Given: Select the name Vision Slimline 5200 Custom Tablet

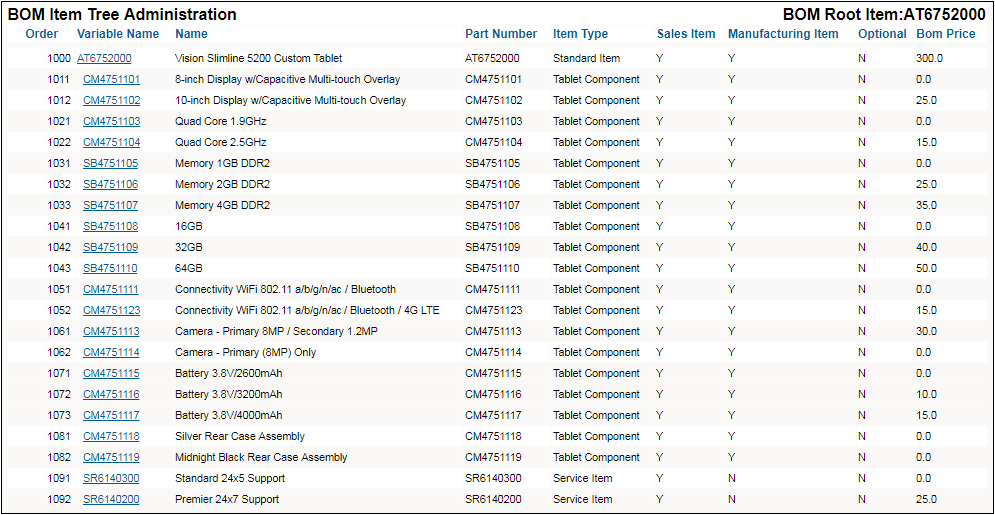Looking at the screenshot, I should [258, 58].
